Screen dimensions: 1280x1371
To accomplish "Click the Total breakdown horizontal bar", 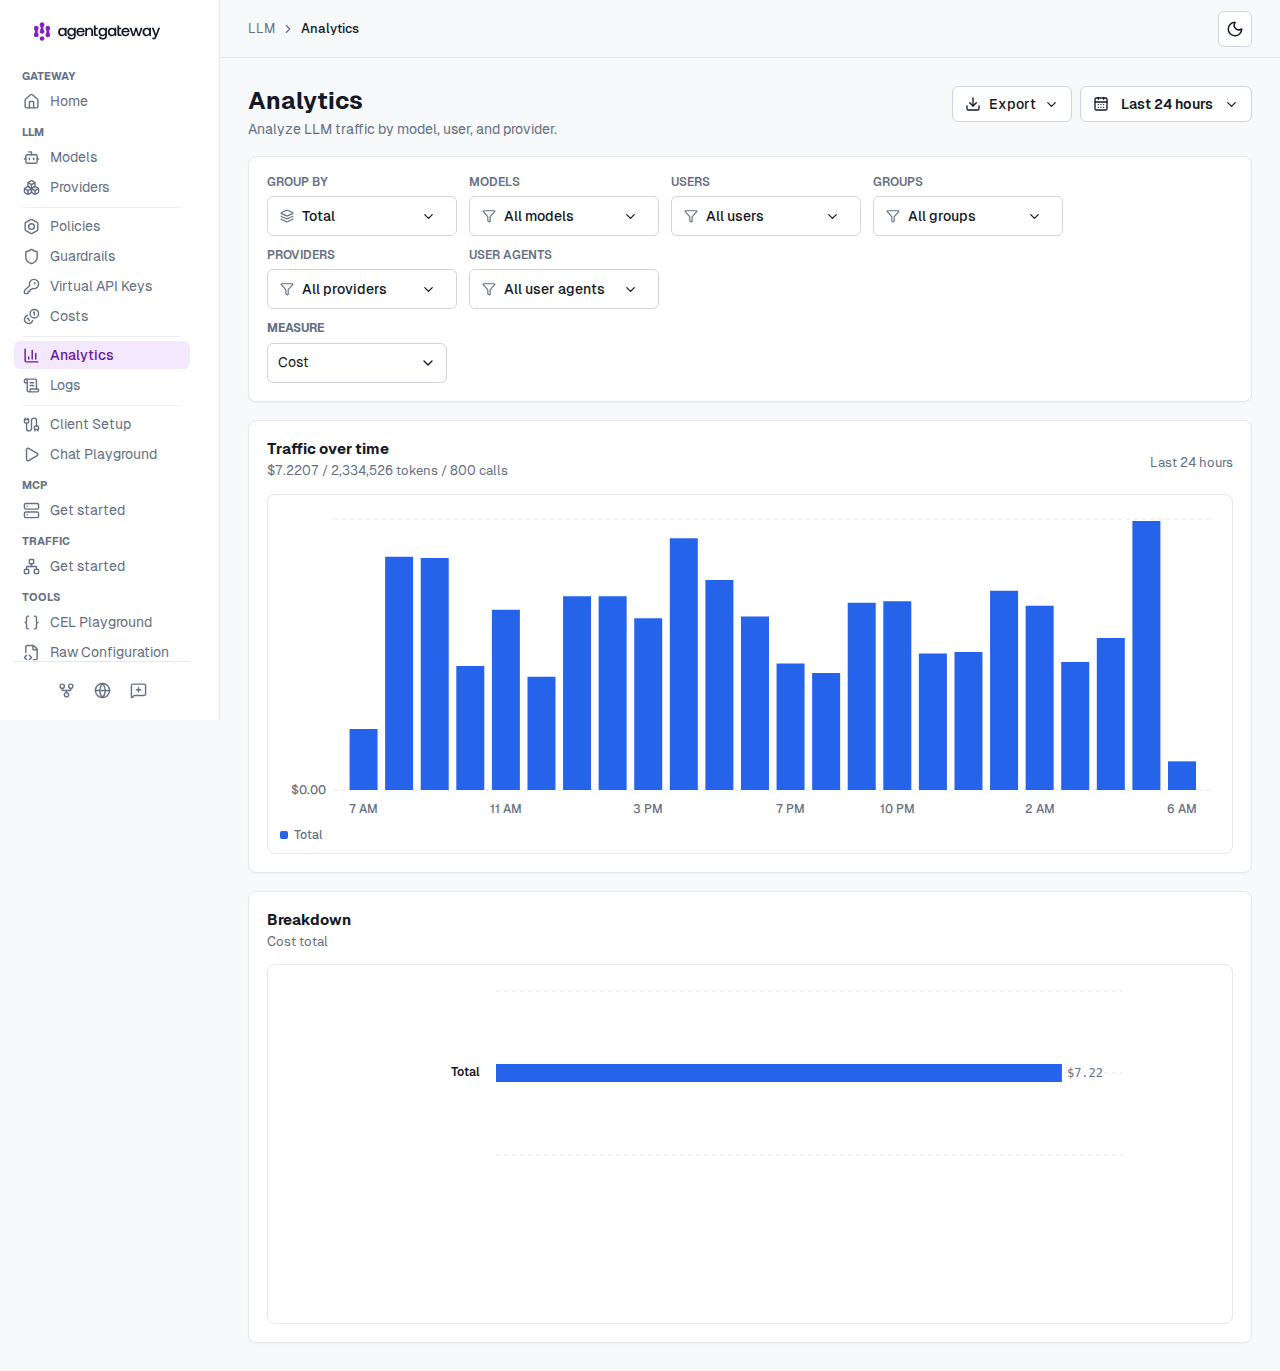I will coord(779,1073).
